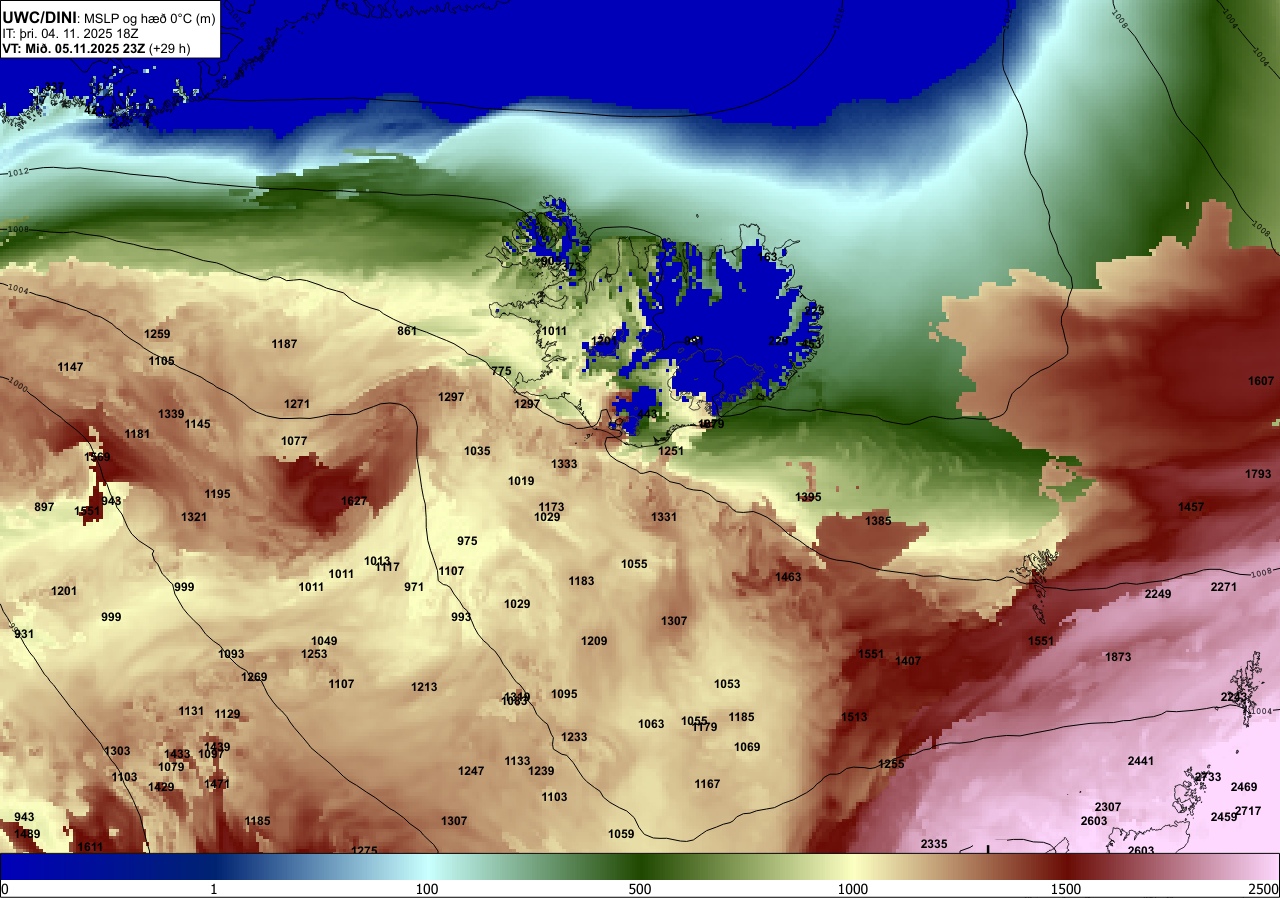Screen dimensions: 1280x898
Task: Click the 1095 value
Action: (564, 694)
